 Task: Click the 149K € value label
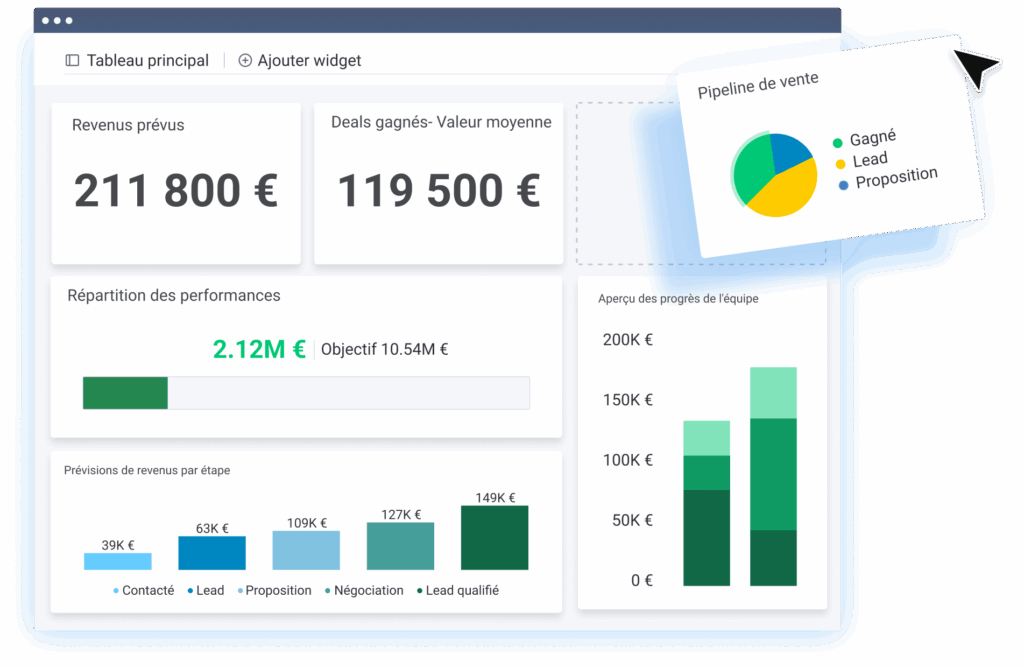tap(495, 498)
